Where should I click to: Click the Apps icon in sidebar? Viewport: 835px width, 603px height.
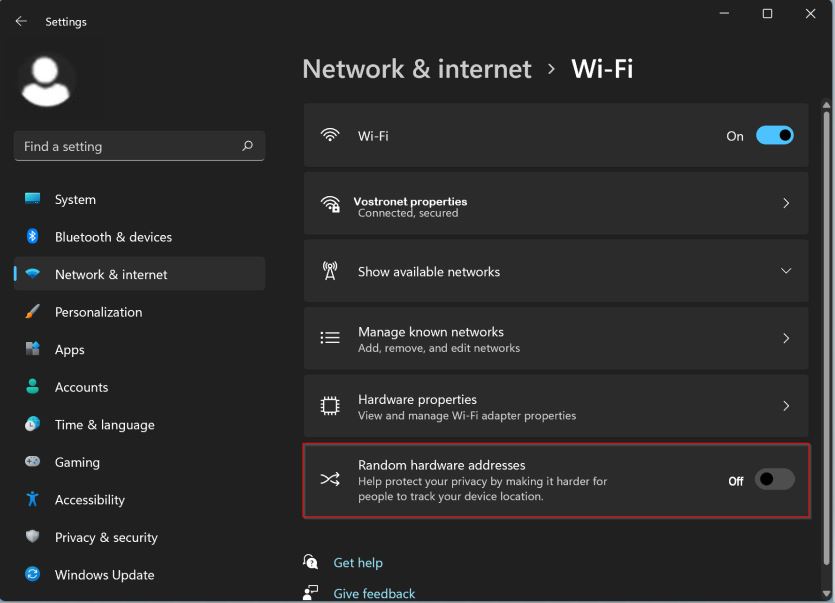coord(32,349)
